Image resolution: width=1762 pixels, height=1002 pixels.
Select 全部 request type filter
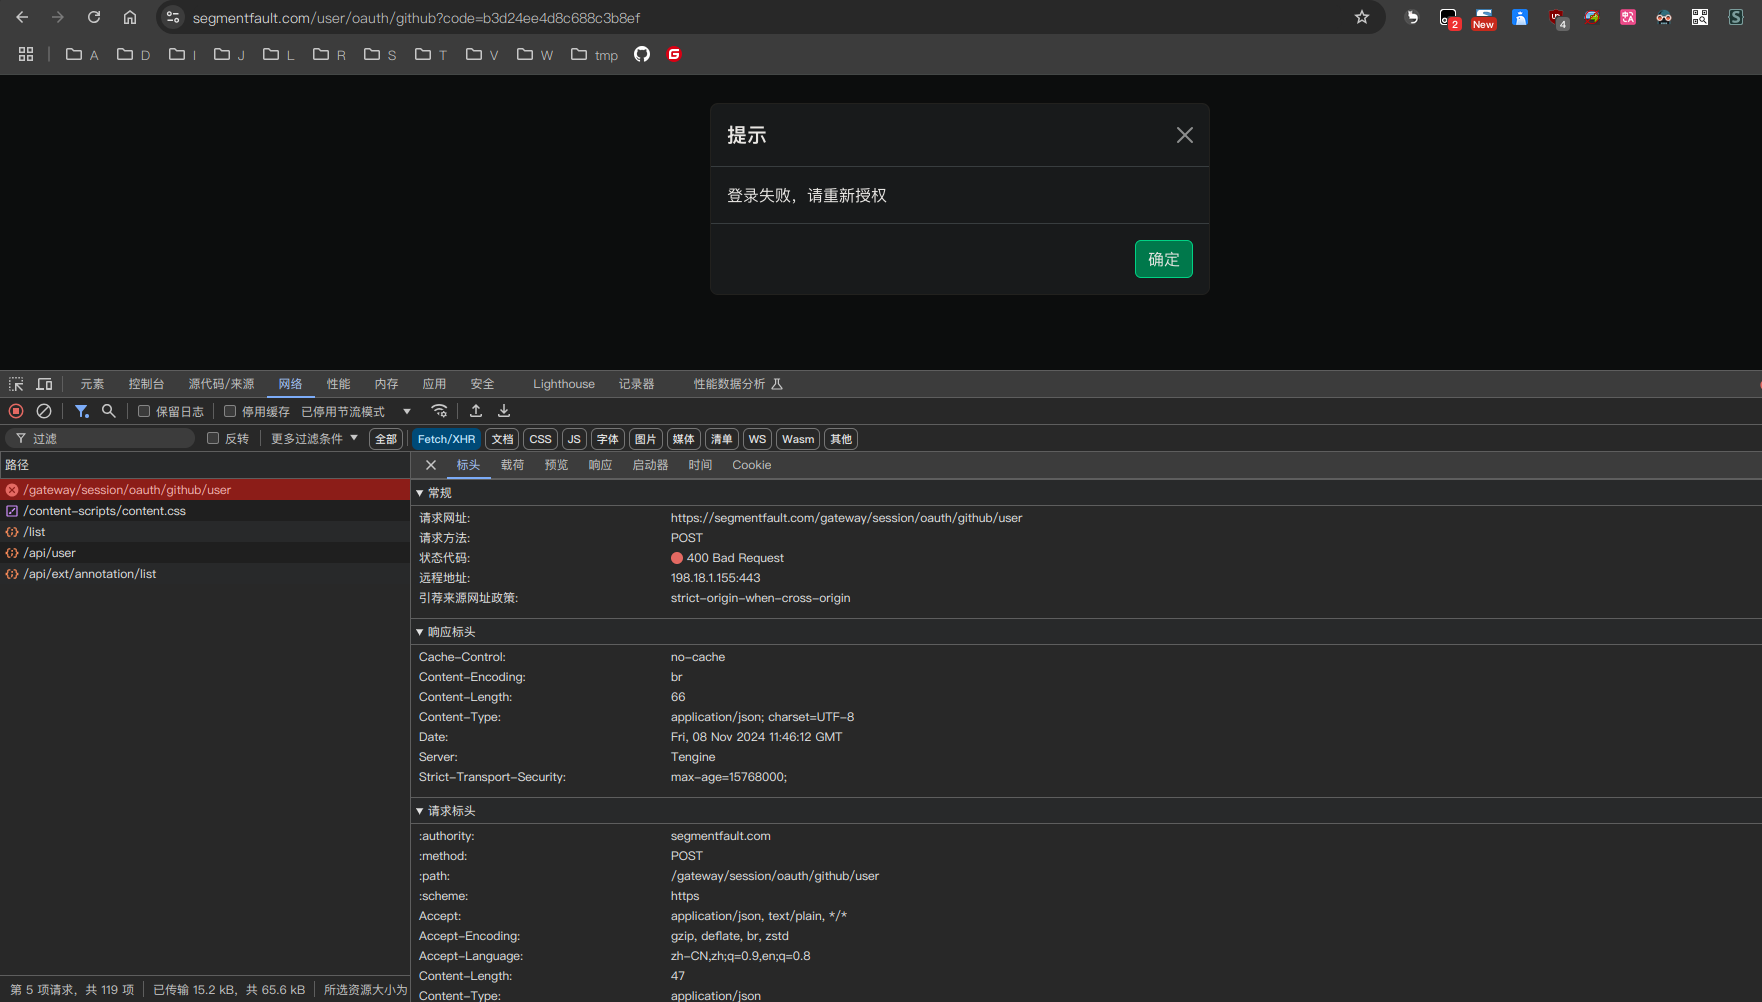coord(386,439)
